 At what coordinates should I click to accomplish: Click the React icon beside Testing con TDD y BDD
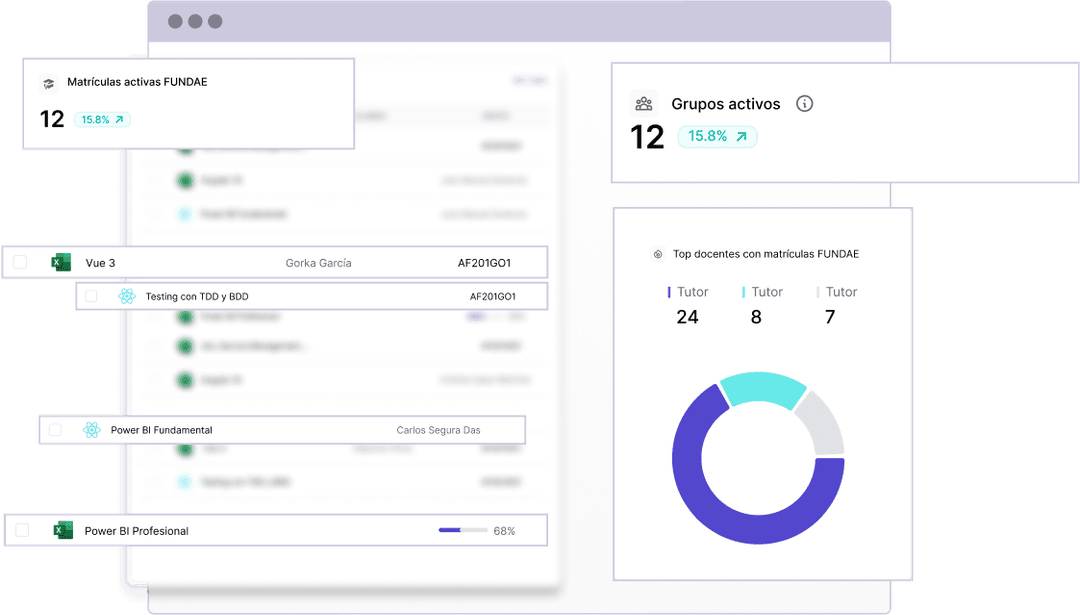[x=126, y=297]
